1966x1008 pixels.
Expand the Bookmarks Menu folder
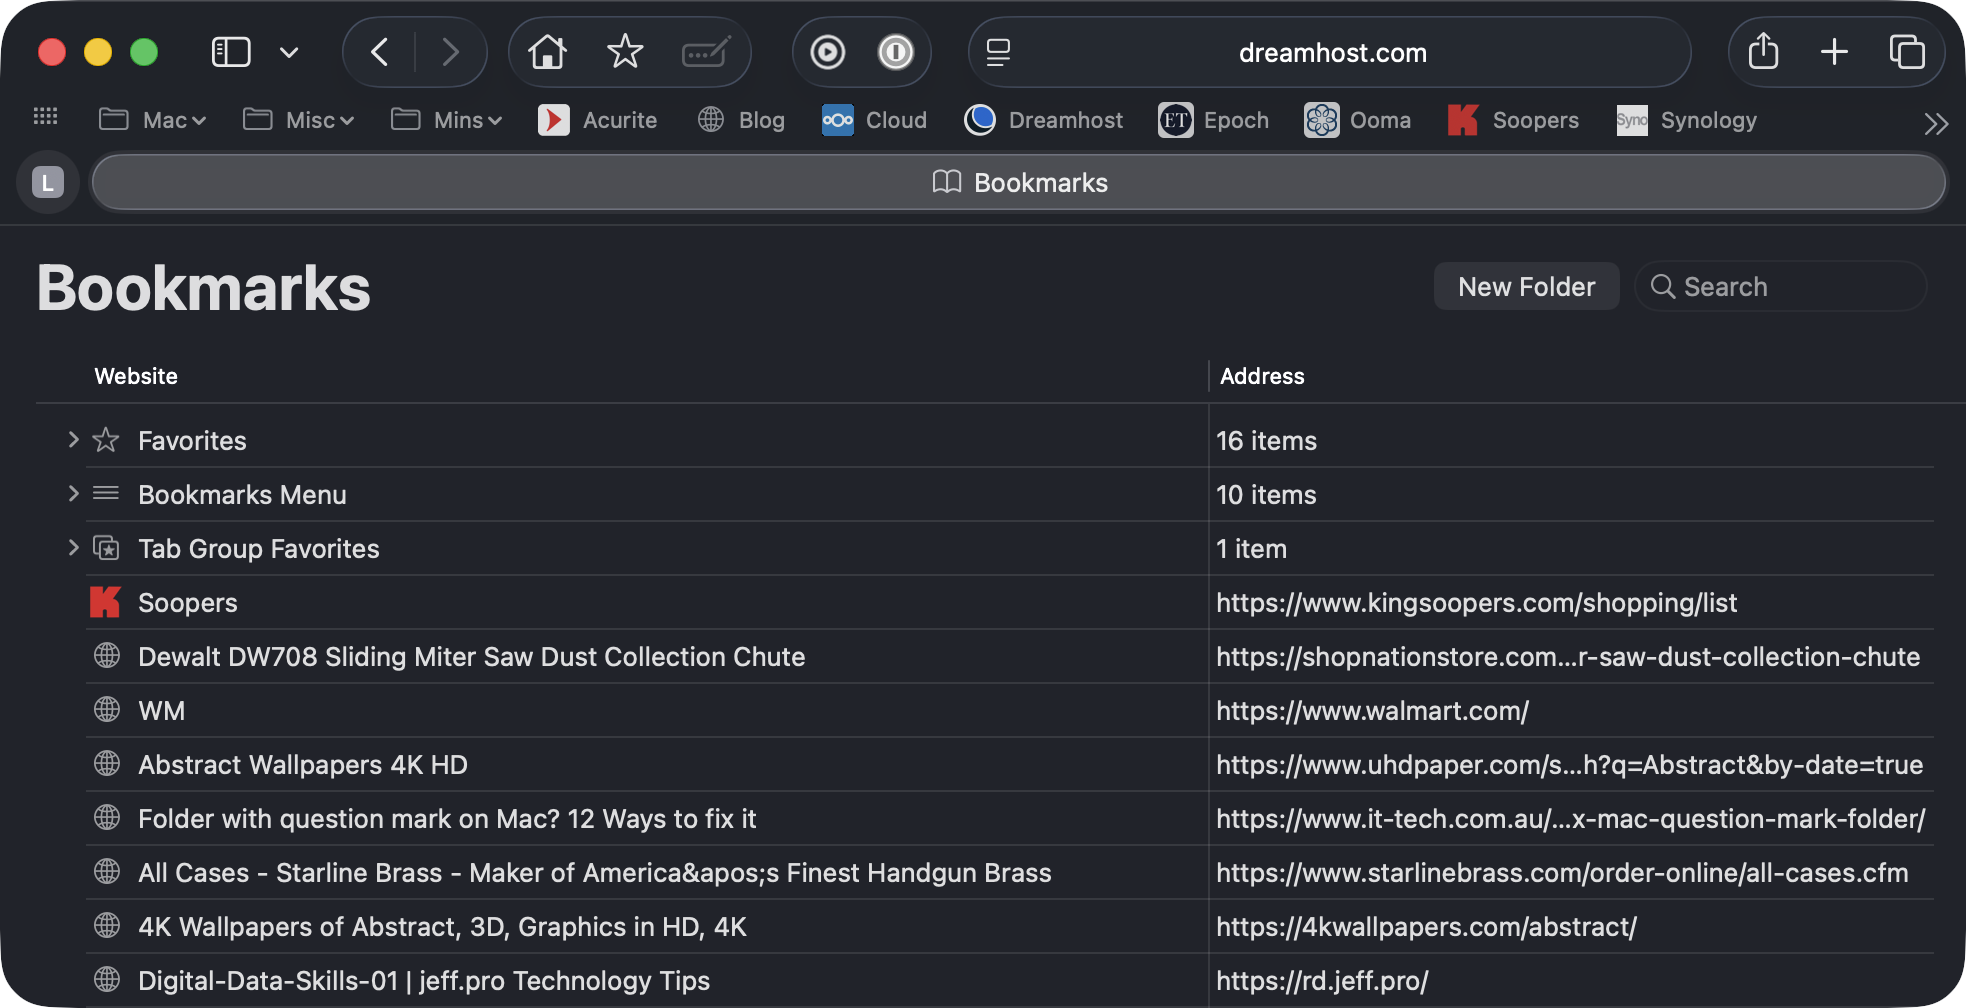click(x=73, y=494)
